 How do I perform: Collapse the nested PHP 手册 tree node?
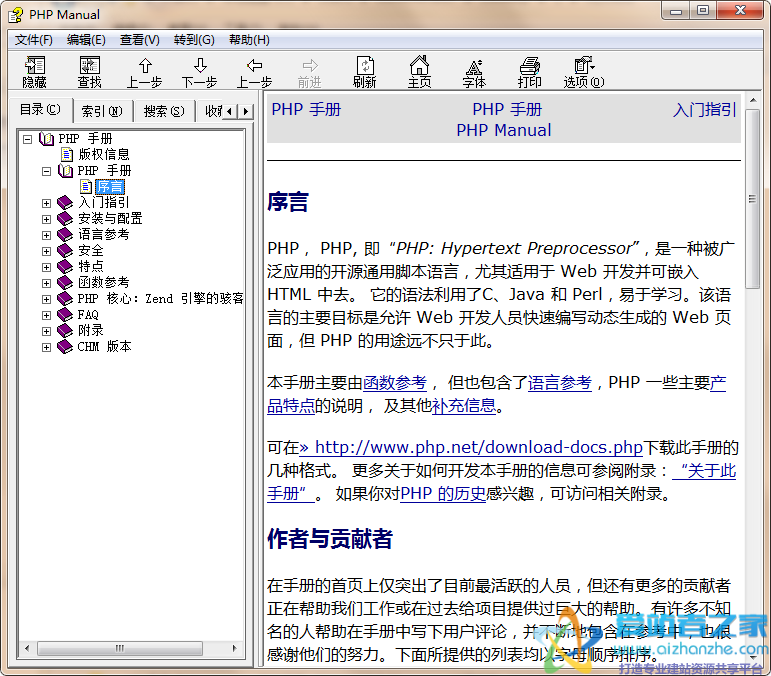tap(46, 171)
